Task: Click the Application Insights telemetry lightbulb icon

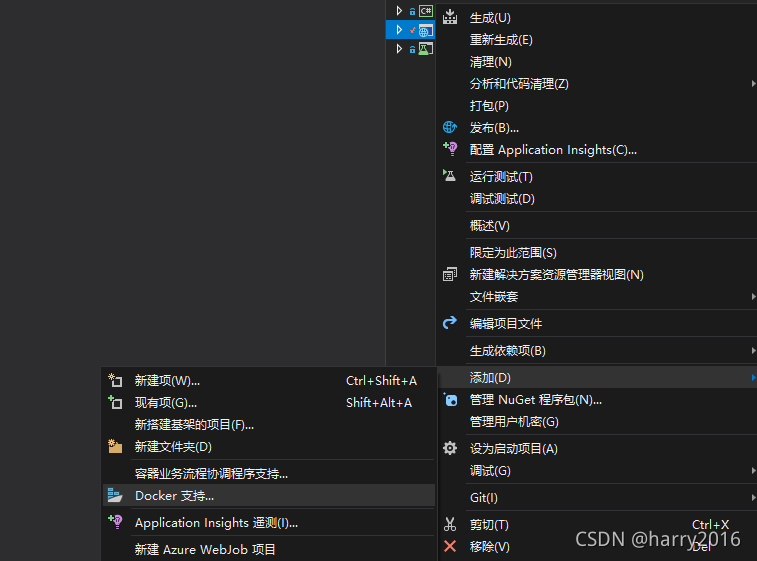Action: coord(115,522)
